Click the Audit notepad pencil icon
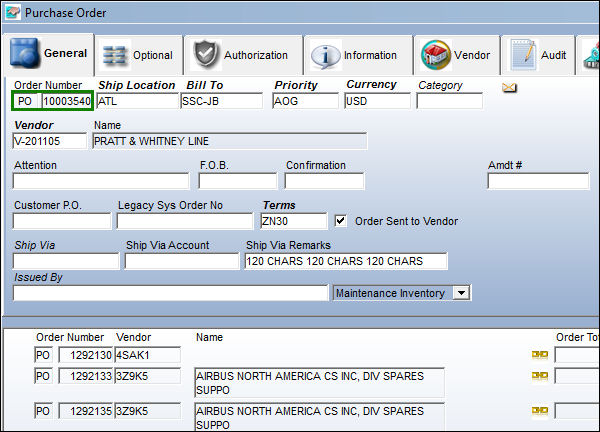The image size is (600, 432). point(523,54)
